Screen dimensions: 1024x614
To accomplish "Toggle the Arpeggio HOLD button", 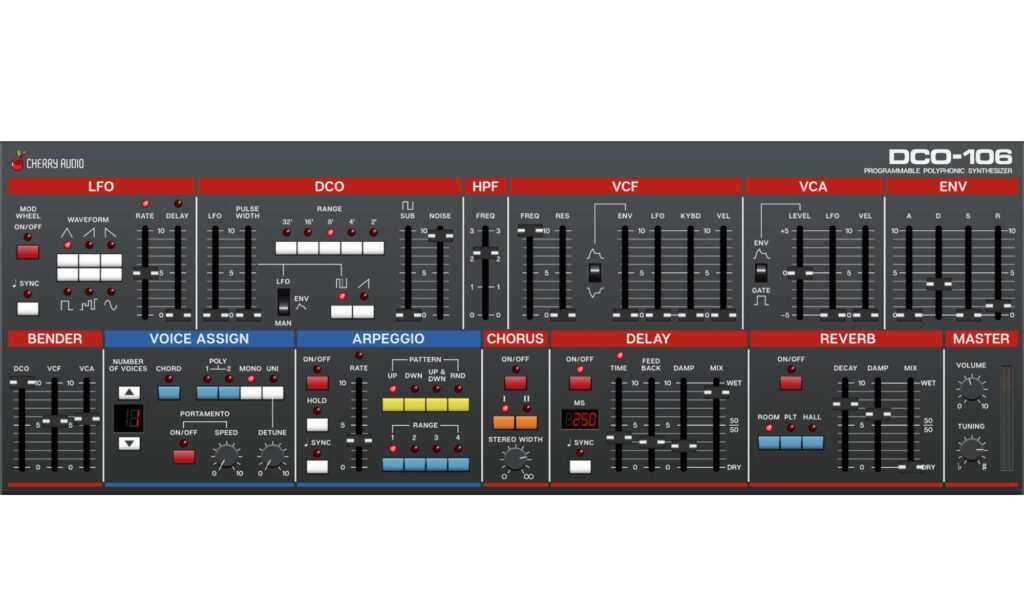I will 317,425.
